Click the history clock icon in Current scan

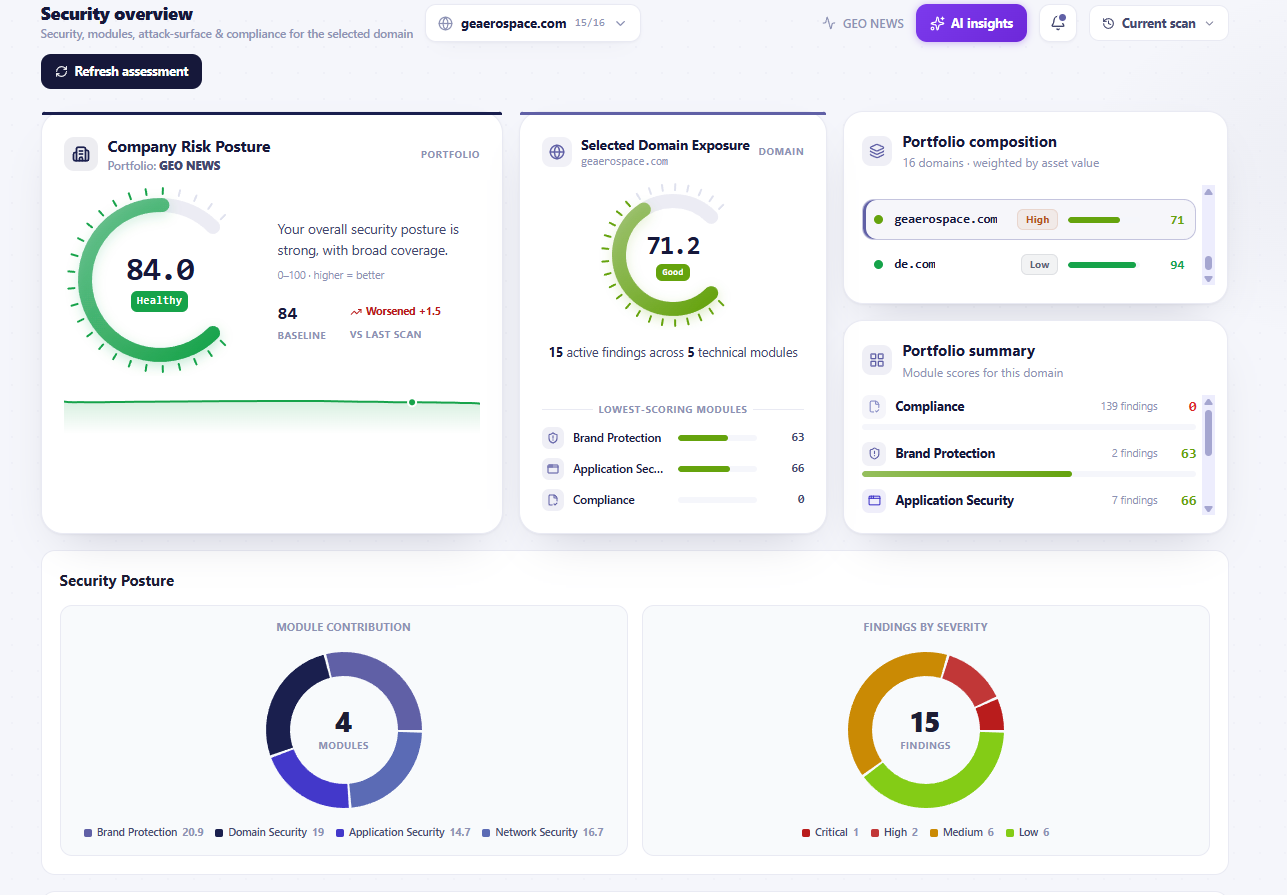(x=1108, y=23)
